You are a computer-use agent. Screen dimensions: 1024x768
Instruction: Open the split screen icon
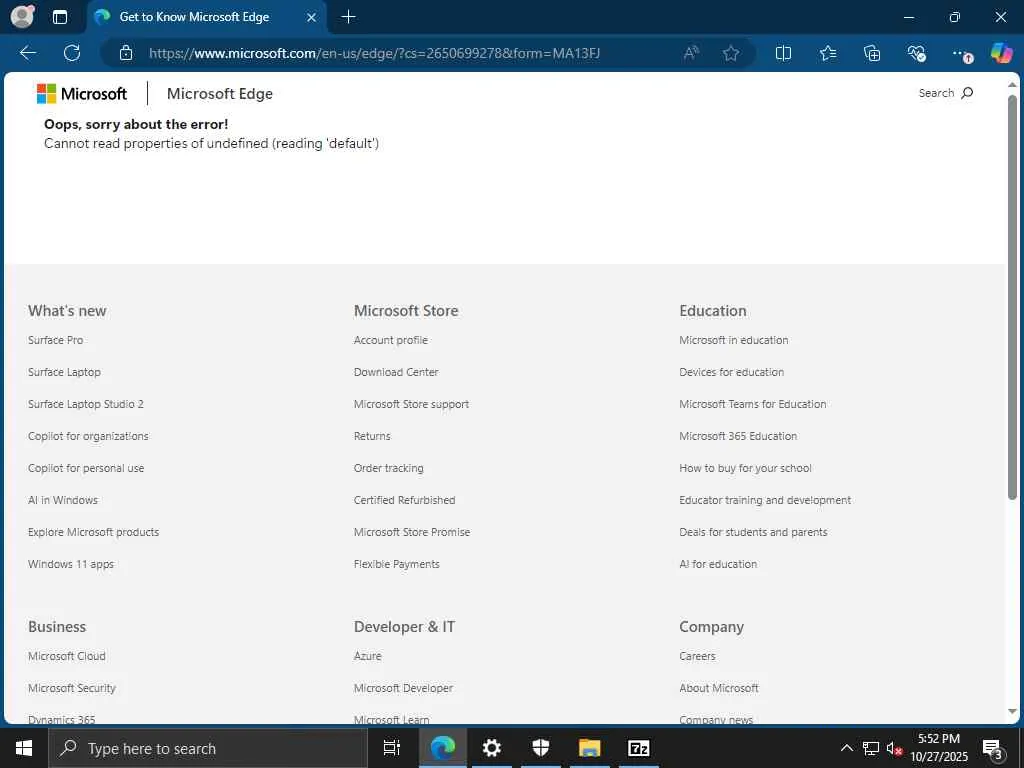tap(783, 53)
